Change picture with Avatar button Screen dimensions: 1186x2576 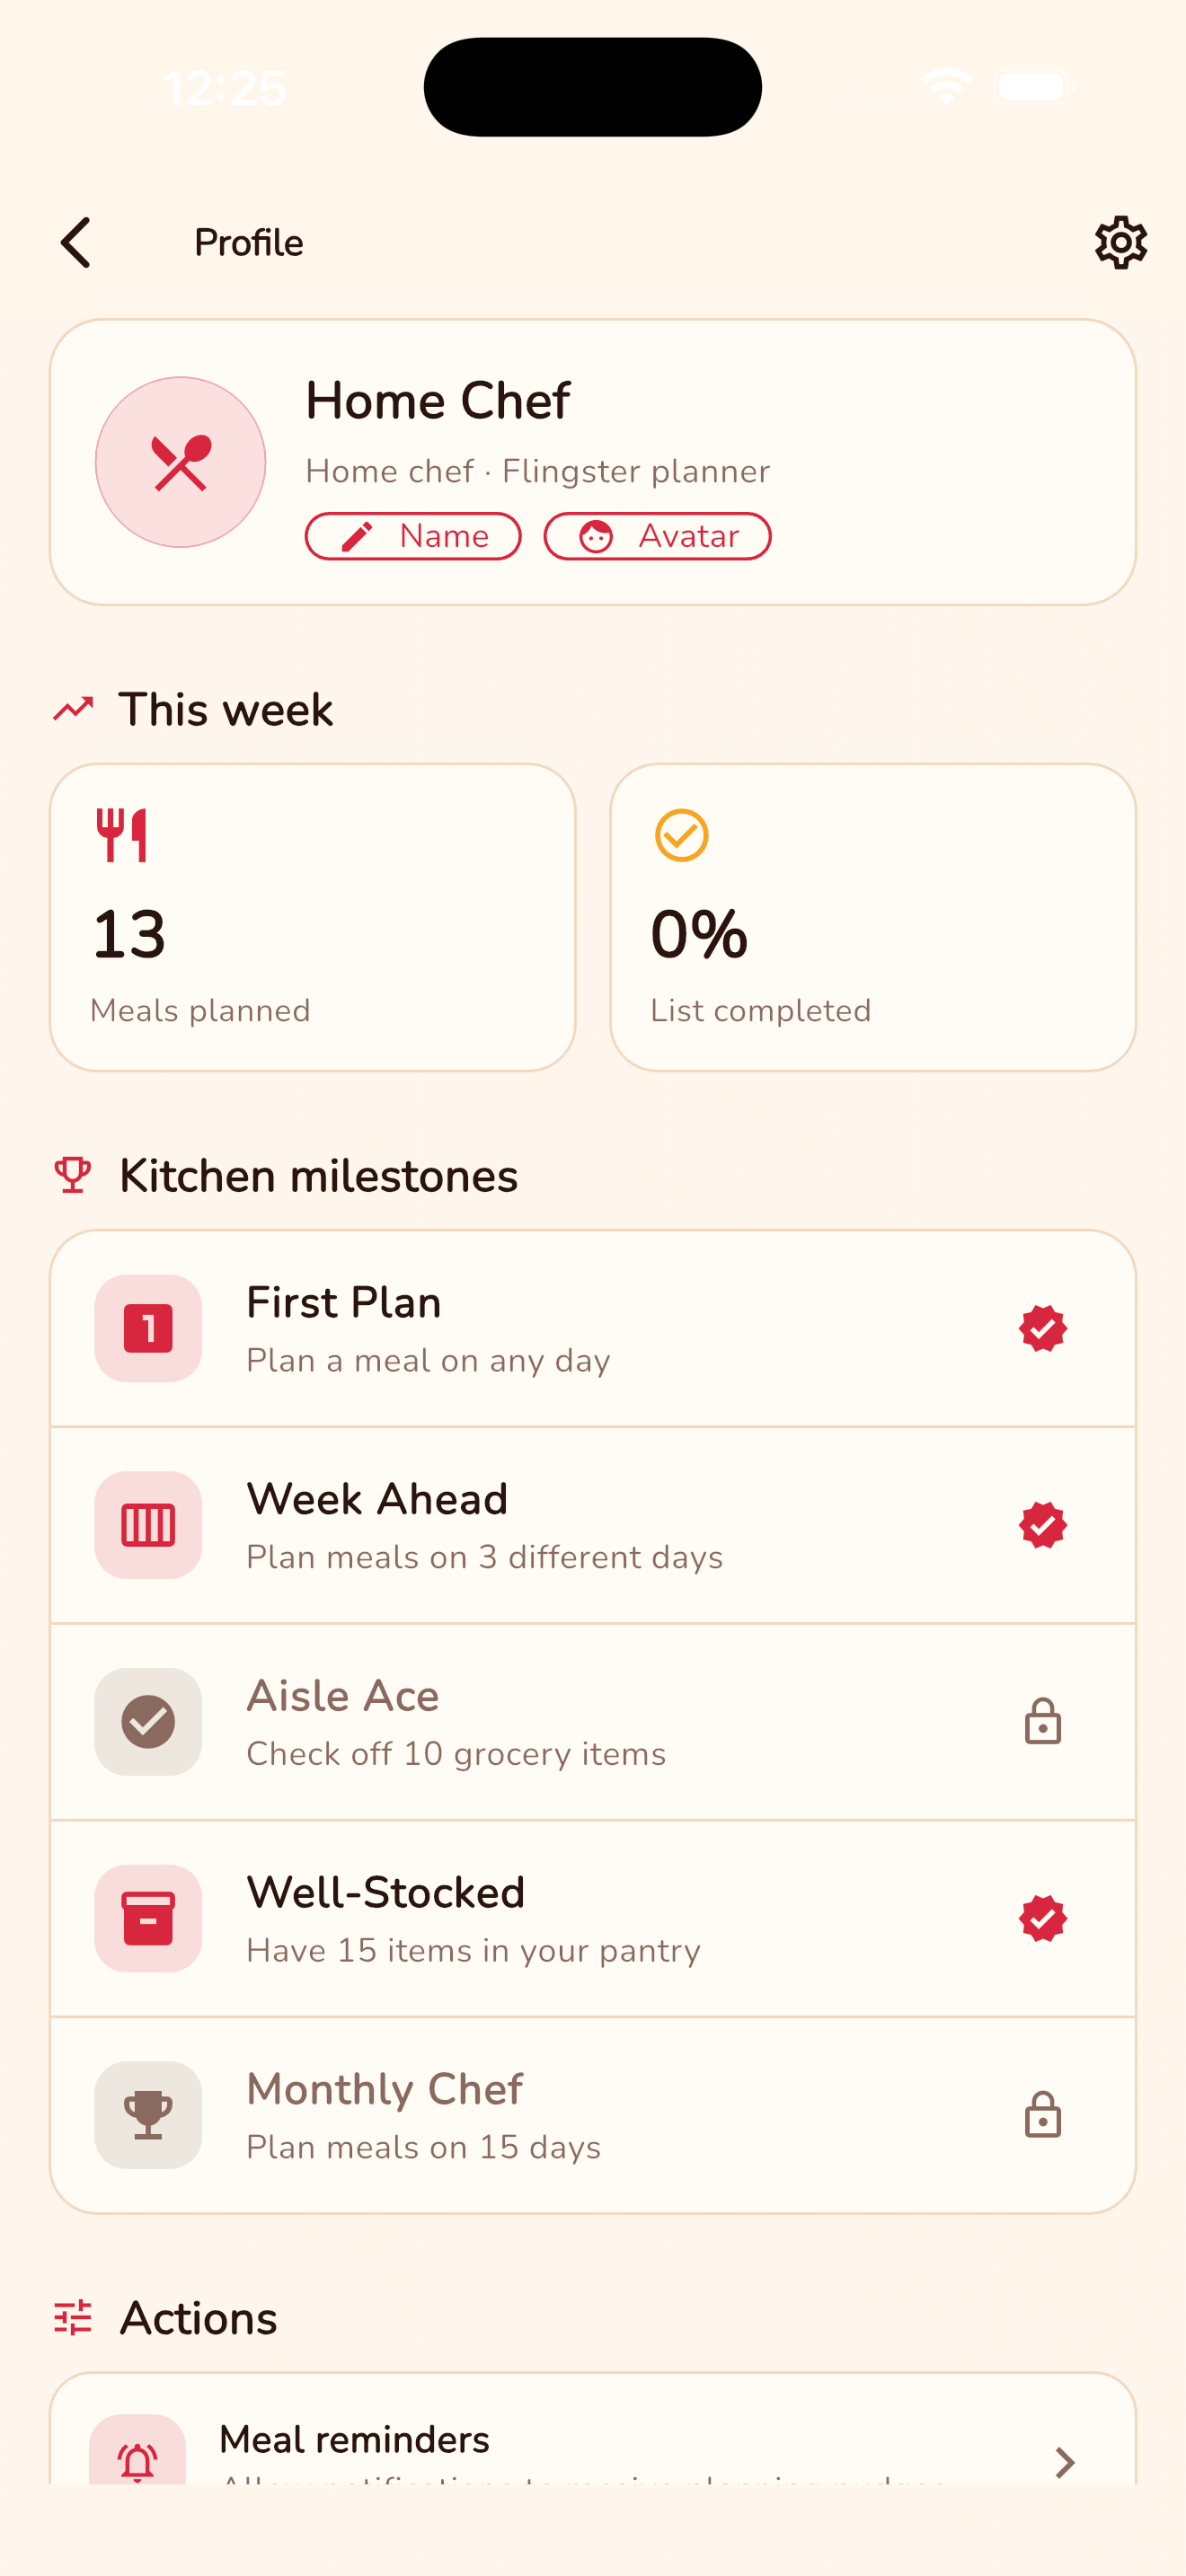click(x=657, y=536)
